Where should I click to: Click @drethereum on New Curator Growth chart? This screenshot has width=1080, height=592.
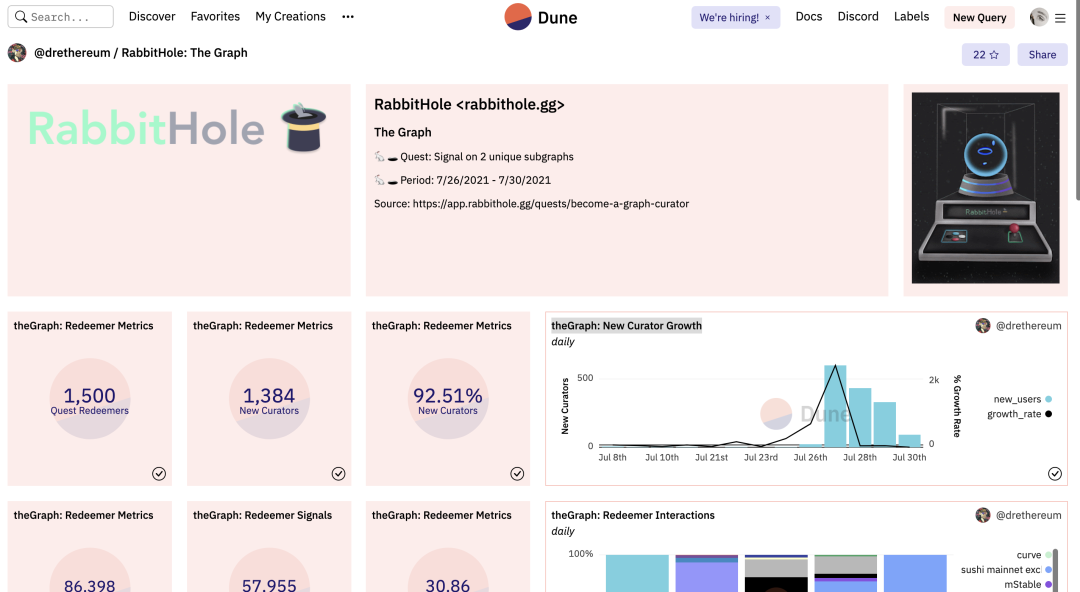(x=1028, y=325)
